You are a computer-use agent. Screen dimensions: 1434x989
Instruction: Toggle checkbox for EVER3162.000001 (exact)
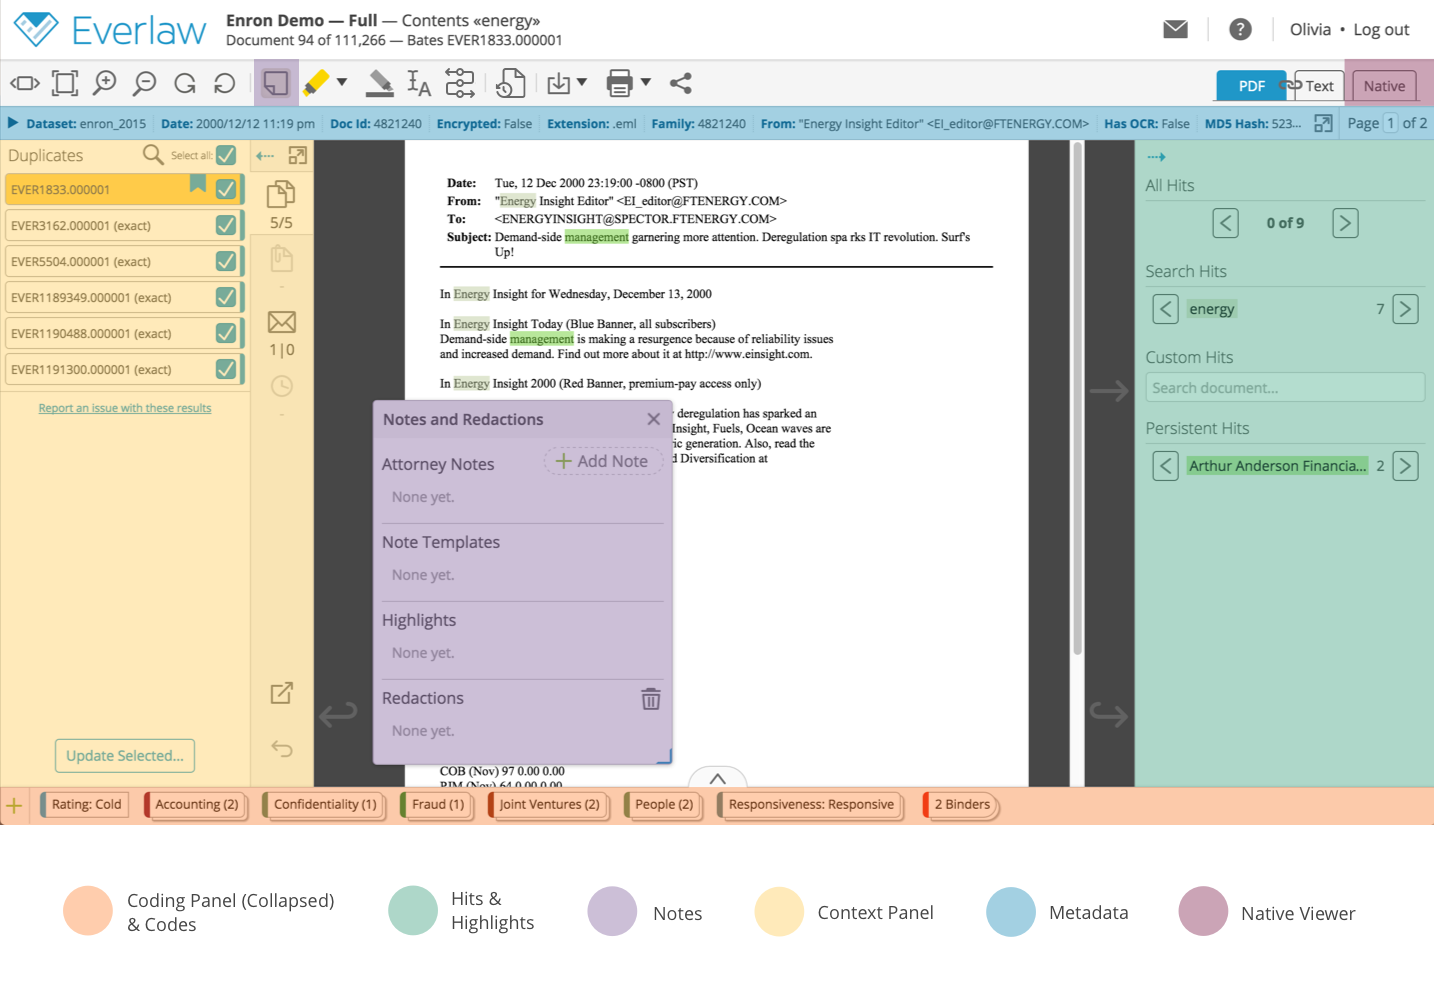tap(226, 225)
